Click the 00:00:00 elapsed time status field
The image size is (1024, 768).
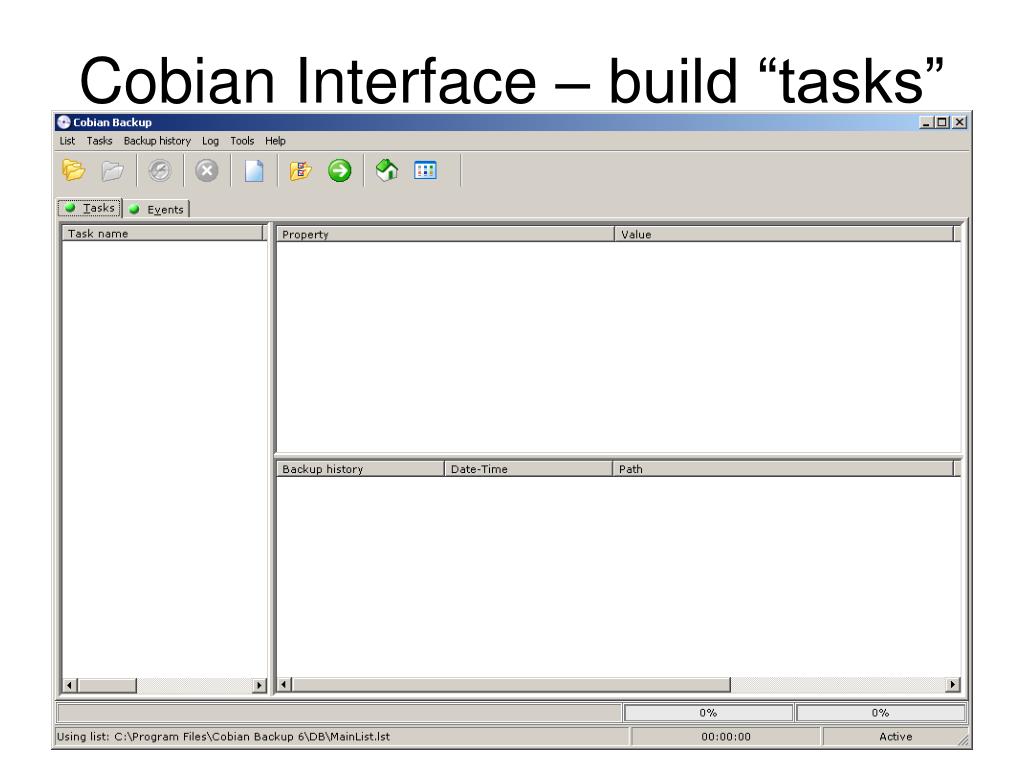tap(726, 736)
